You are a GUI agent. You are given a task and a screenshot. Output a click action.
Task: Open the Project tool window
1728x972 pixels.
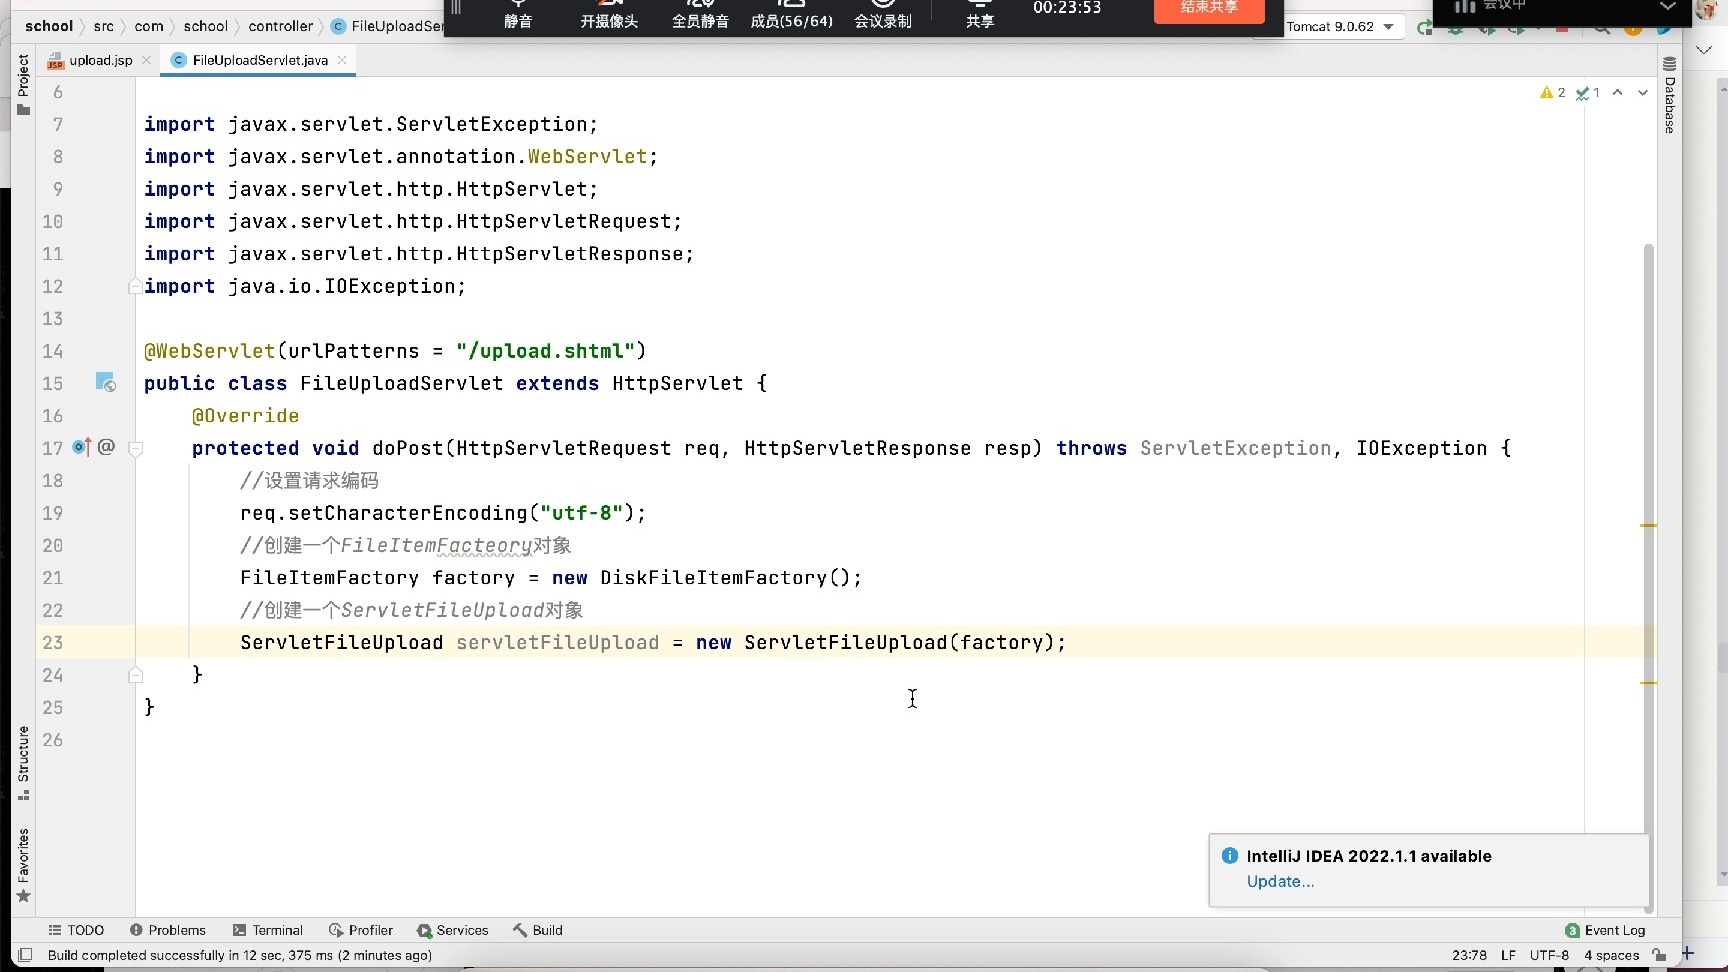23,85
